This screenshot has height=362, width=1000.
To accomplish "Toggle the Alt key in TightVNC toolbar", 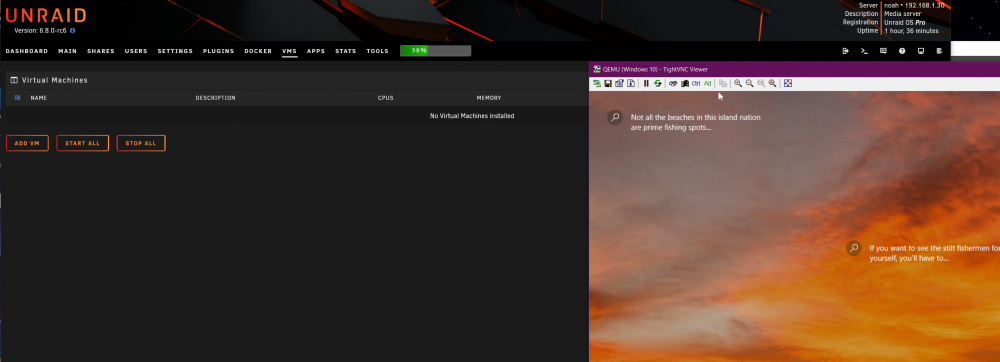I will click(x=707, y=83).
